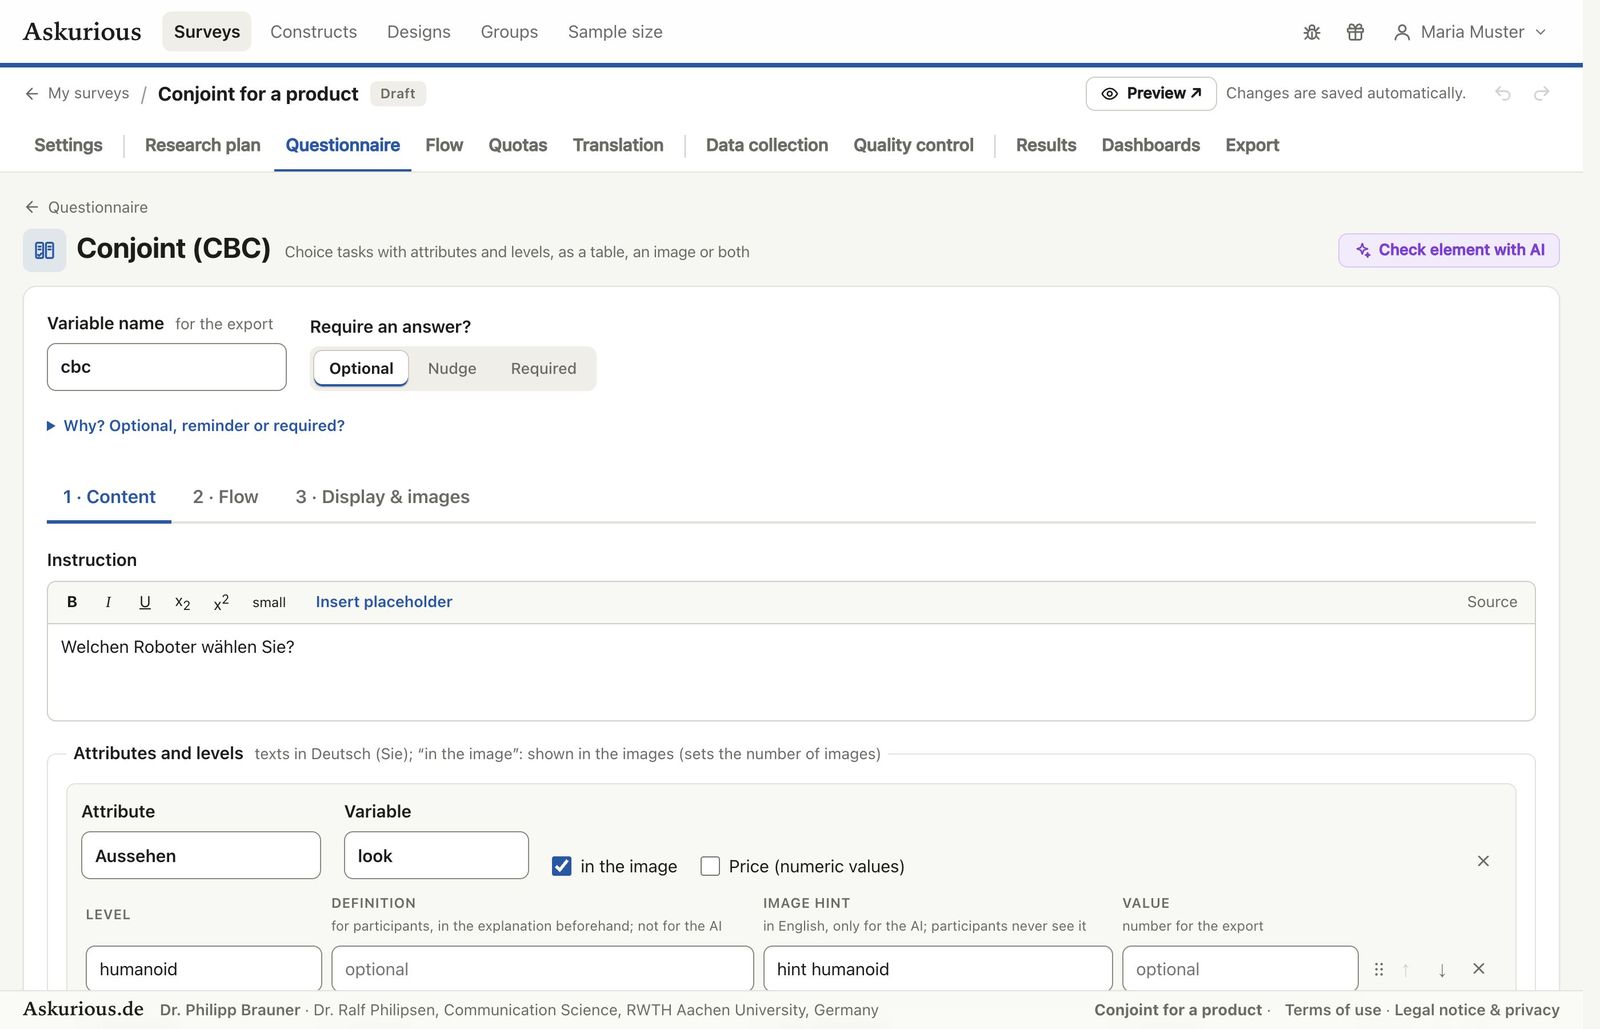The image size is (1600, 1029).
Task: Go back via Questionnaire back arrow
Action: (32, 207)
